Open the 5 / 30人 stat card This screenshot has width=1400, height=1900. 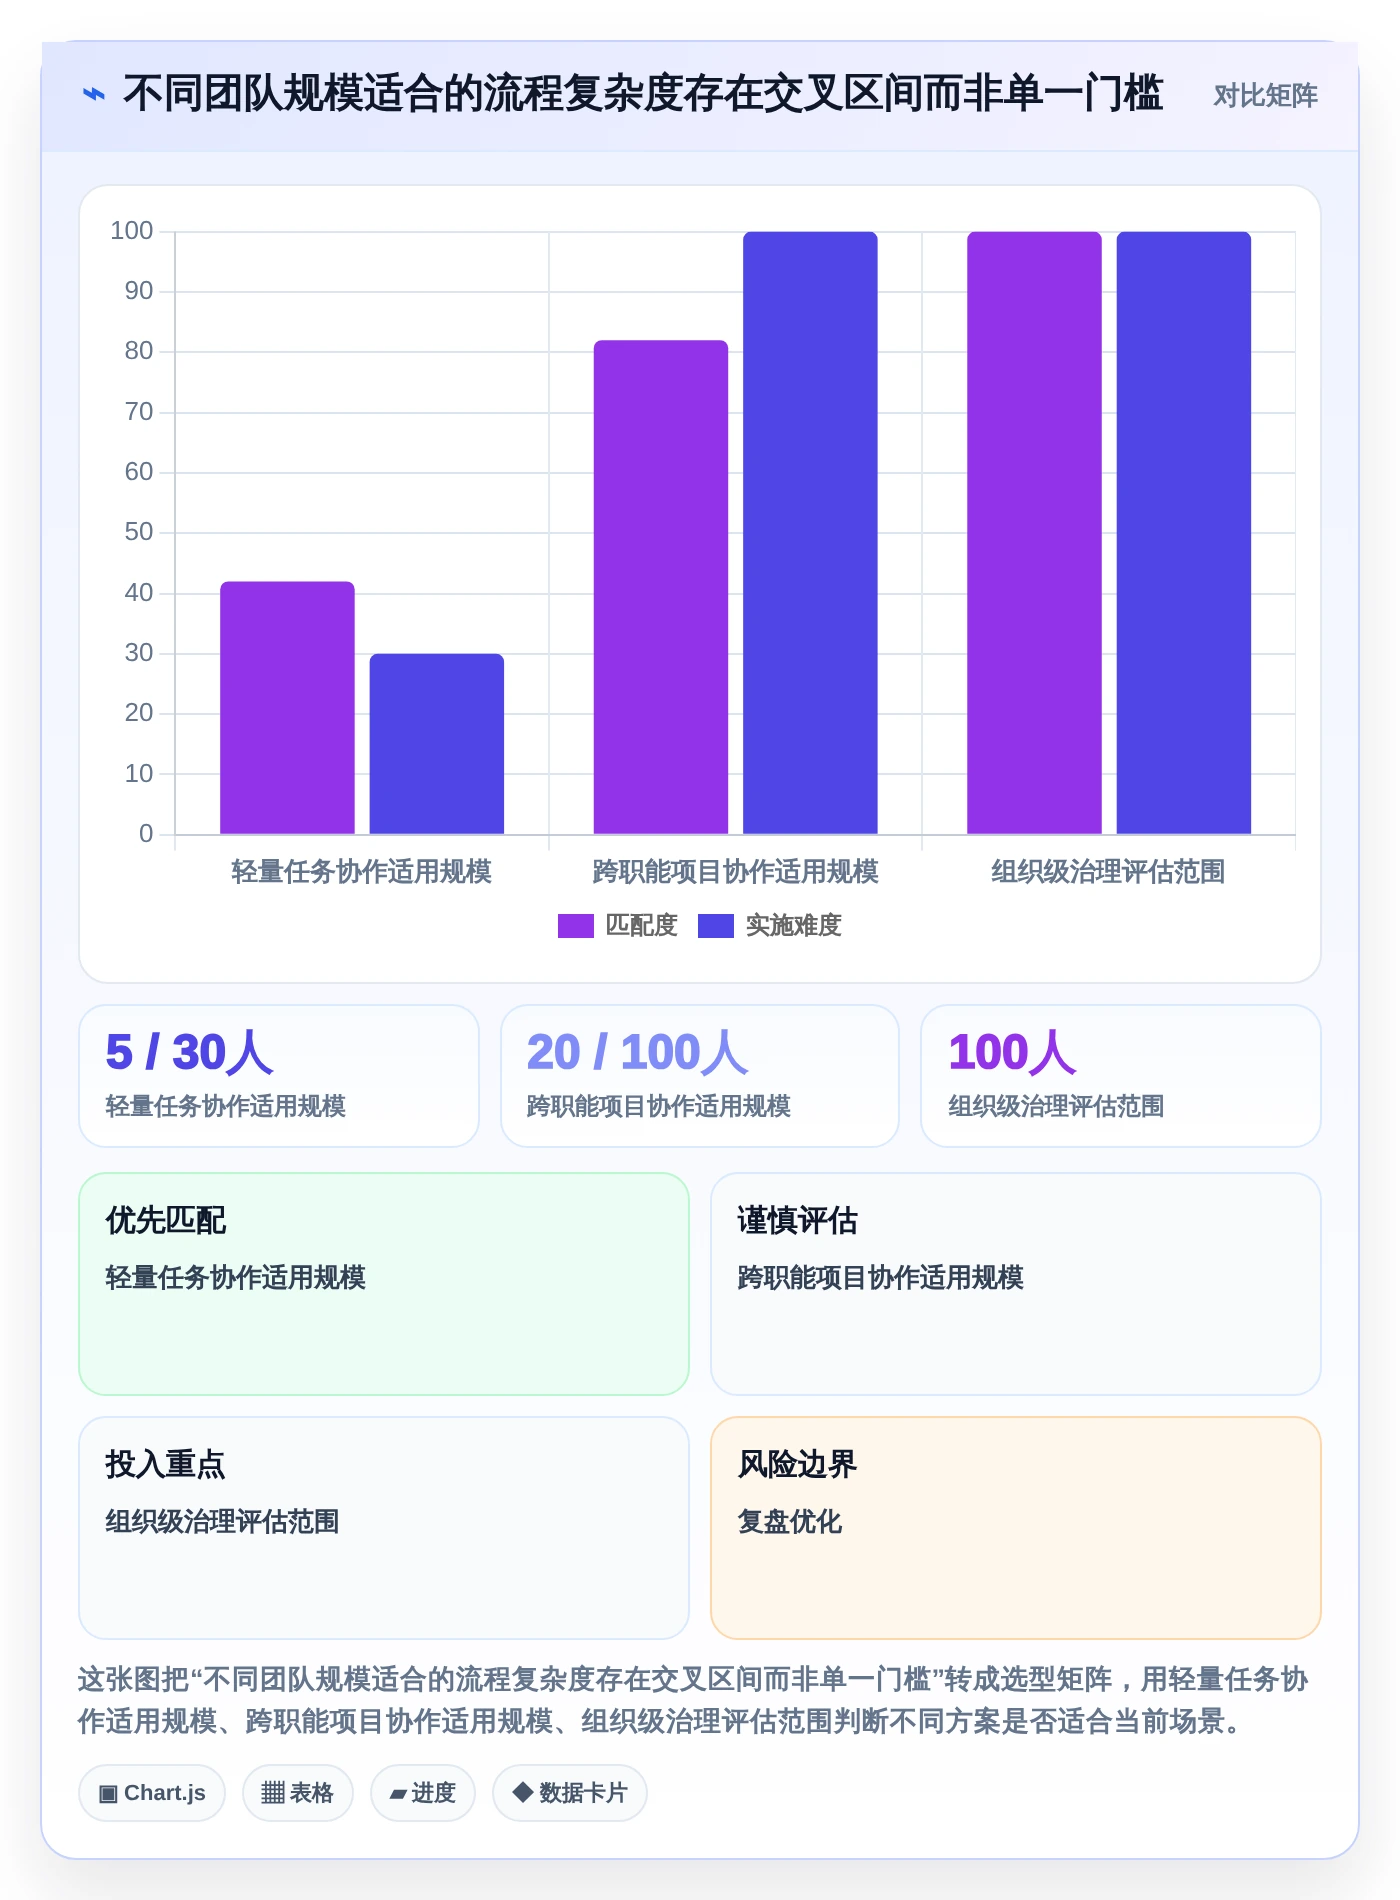(x=279, y=1076)
